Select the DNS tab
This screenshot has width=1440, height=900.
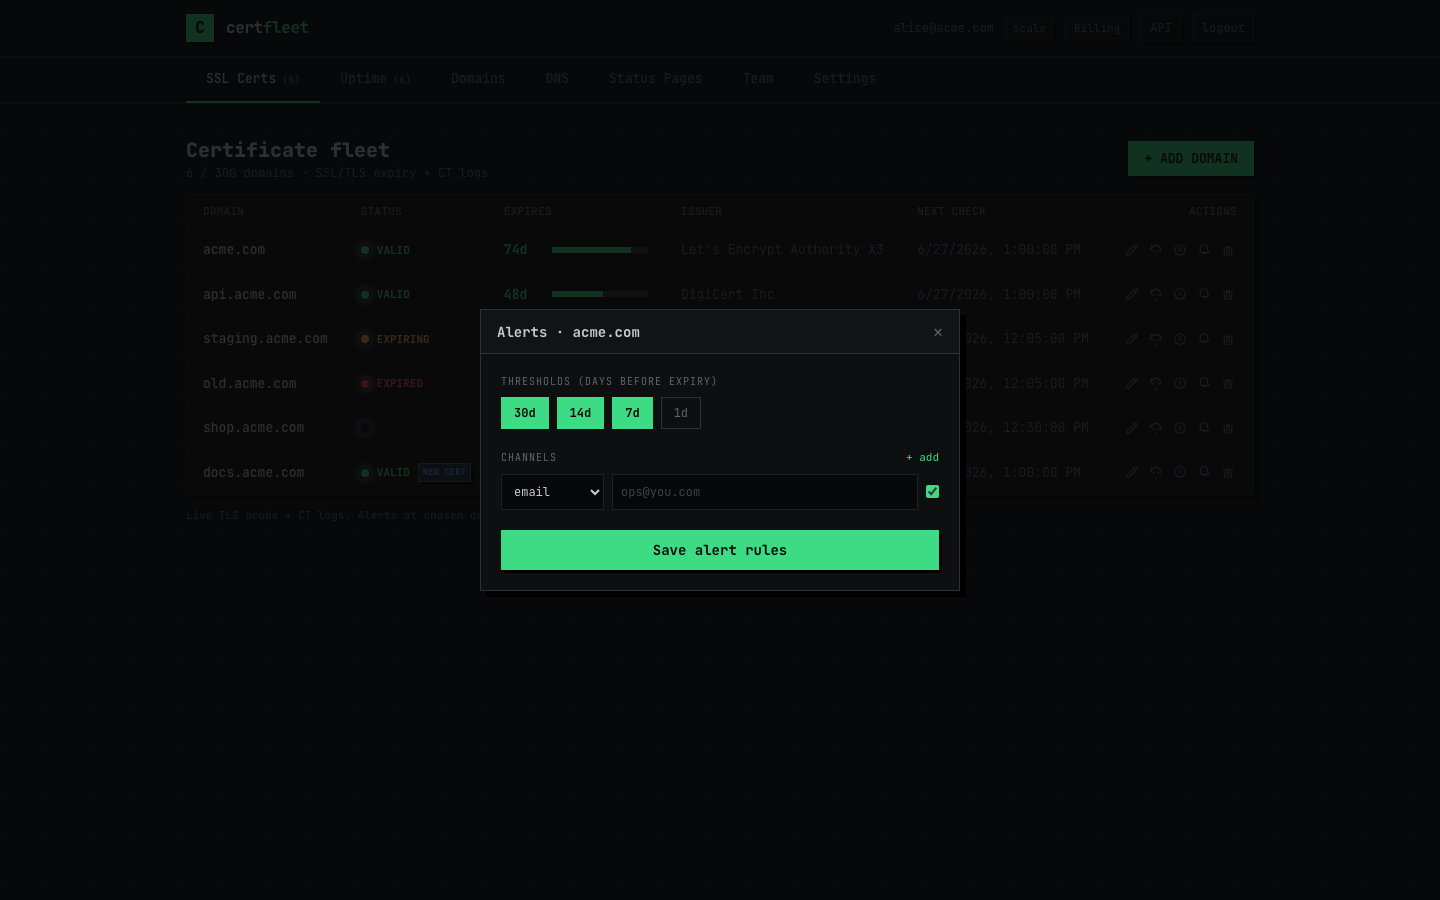[x=557, y=79]
